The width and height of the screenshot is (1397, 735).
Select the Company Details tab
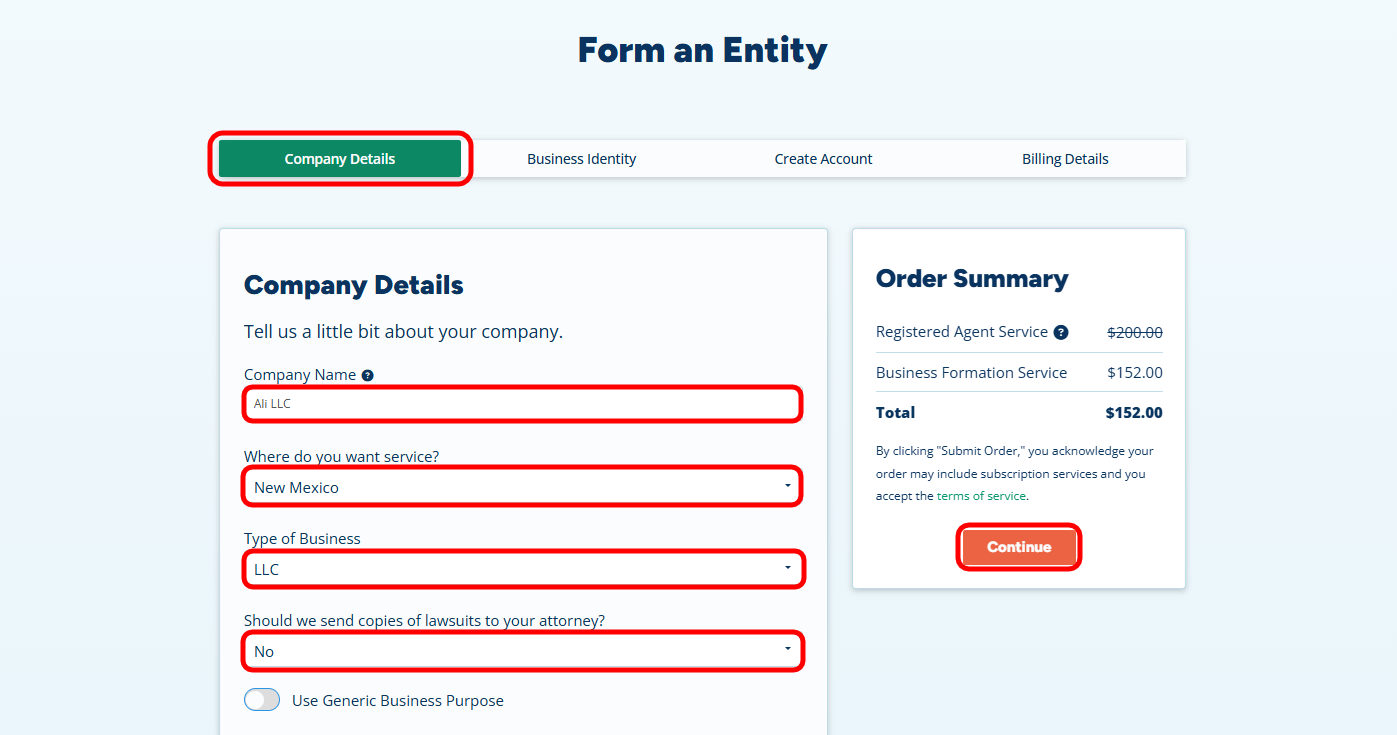(340, 159)
